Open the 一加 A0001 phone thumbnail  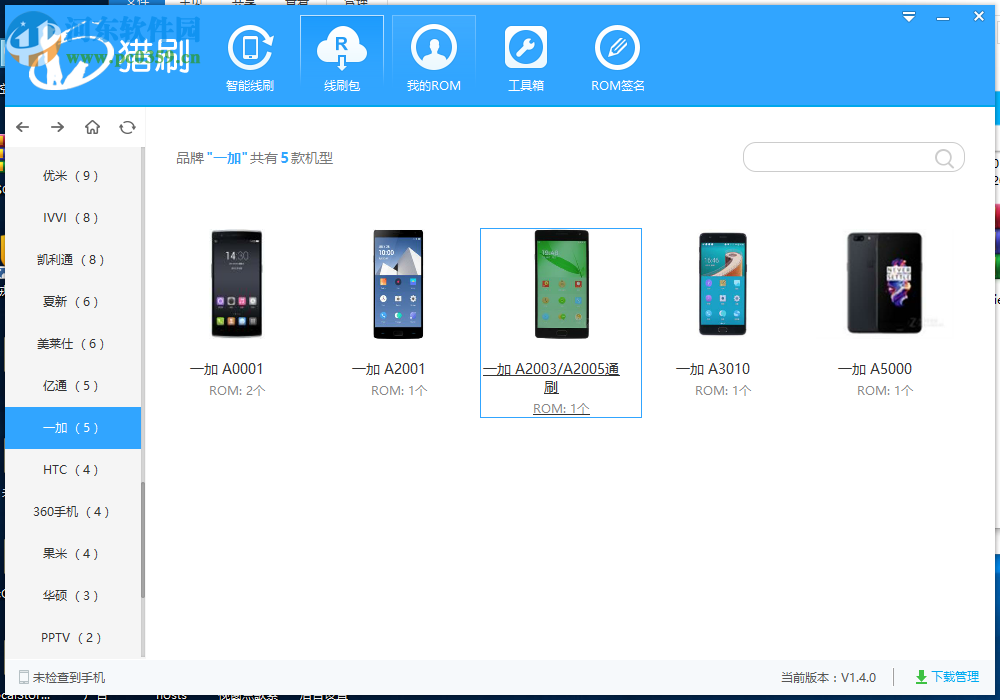point(237,284)
